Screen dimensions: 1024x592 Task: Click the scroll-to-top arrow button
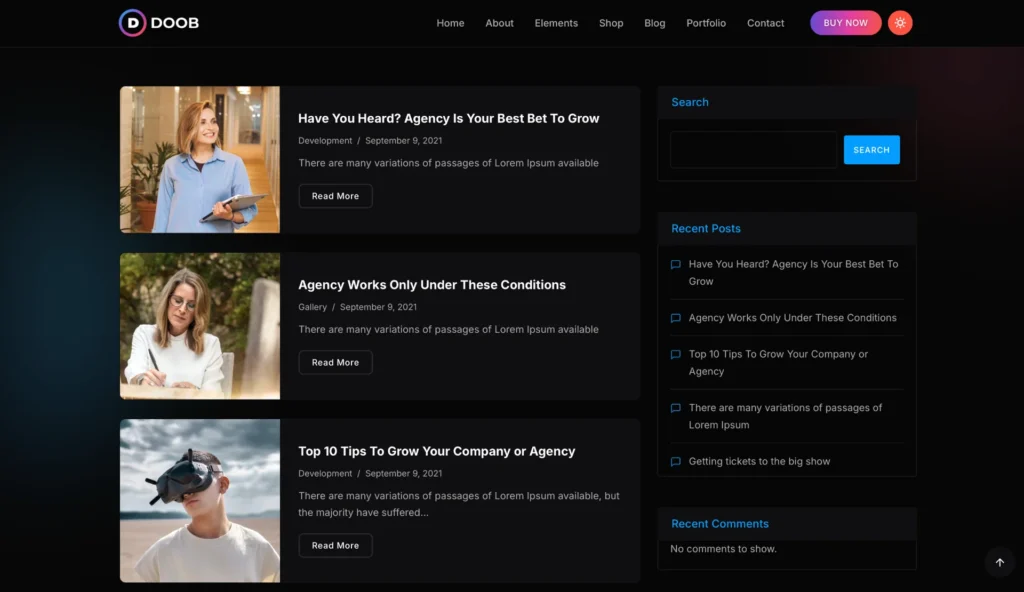pos(999,562)
